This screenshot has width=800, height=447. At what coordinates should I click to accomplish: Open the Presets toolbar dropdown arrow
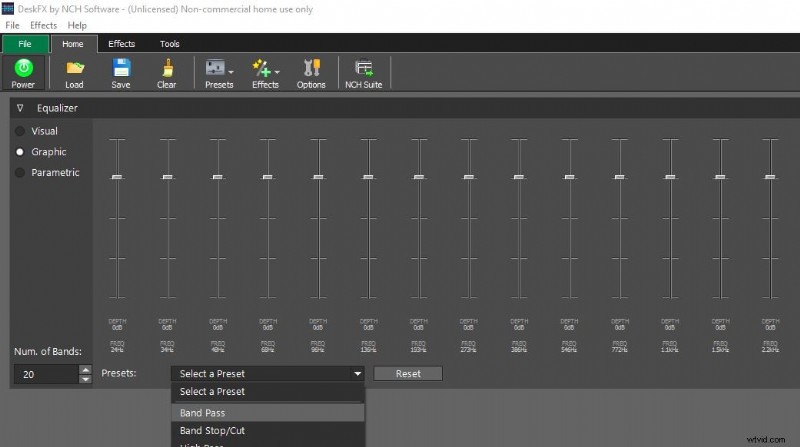[231, 72]
